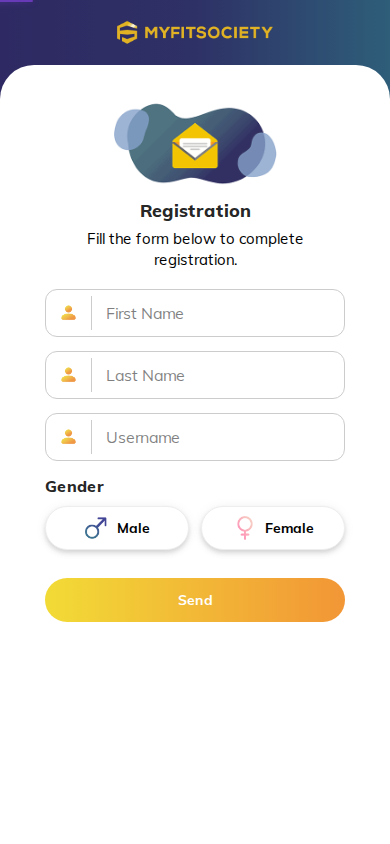Click the MyFitSociety hexagon logo icon
The image size is (390, 844).
point(127,32)
